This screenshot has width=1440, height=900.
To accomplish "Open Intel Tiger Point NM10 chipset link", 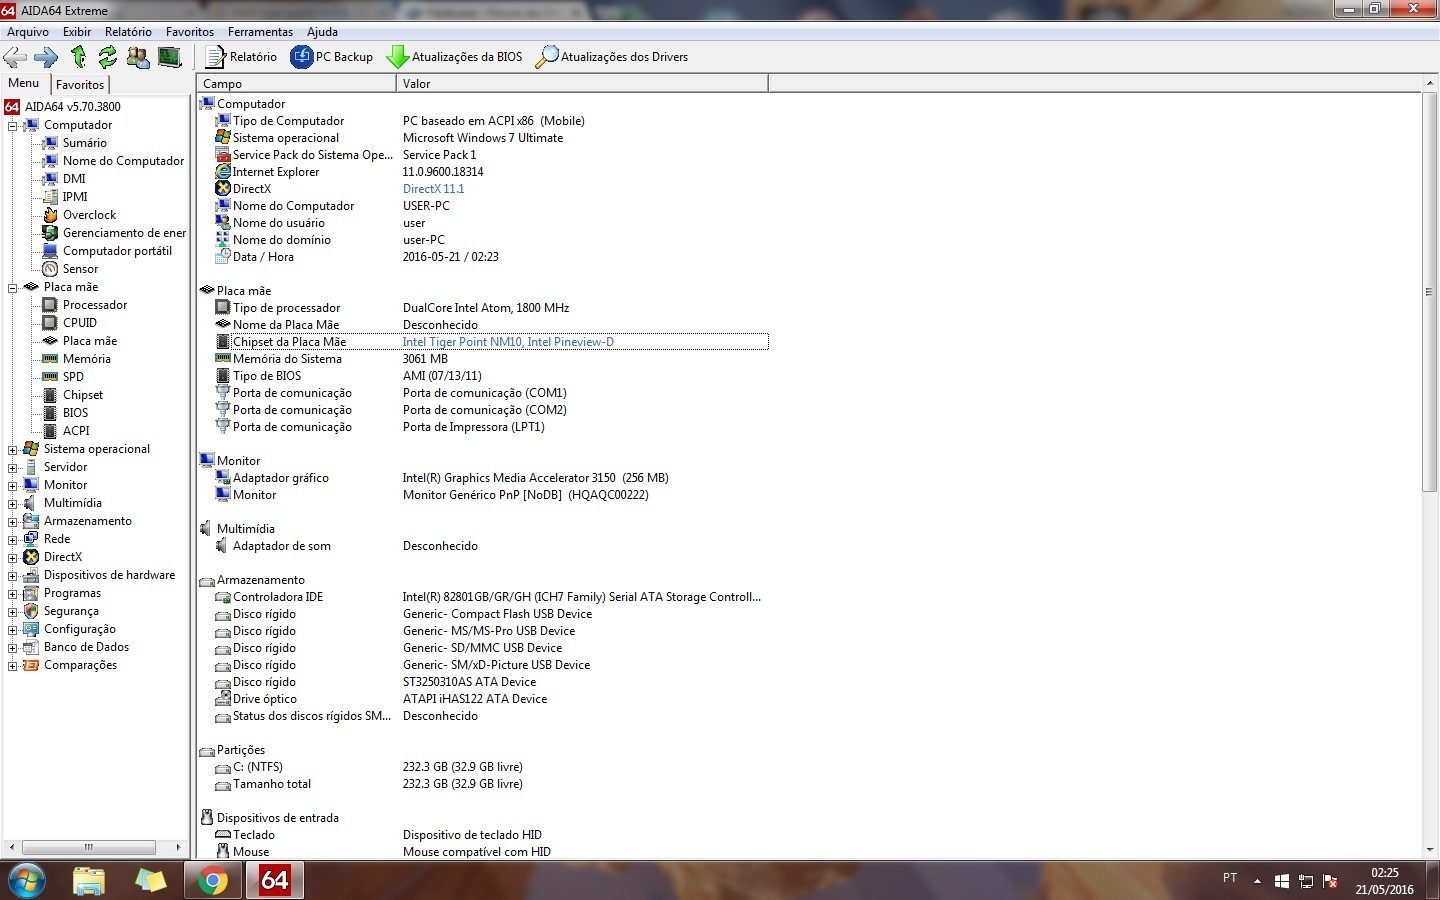I will click(508, 342).
